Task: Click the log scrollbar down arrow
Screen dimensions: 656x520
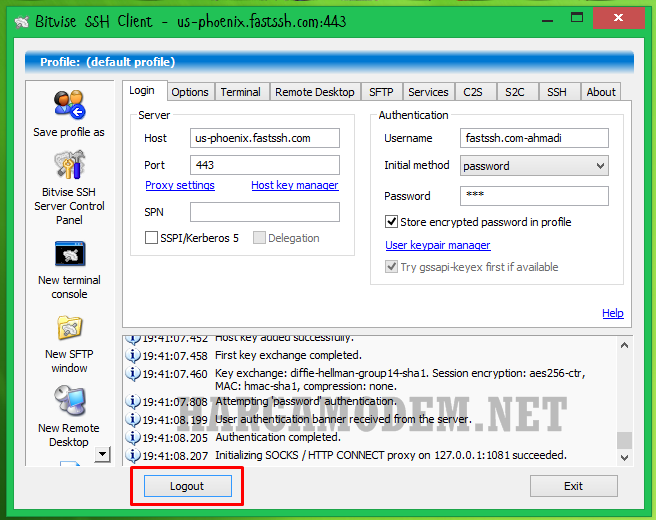Action: (x=625, y=457)
